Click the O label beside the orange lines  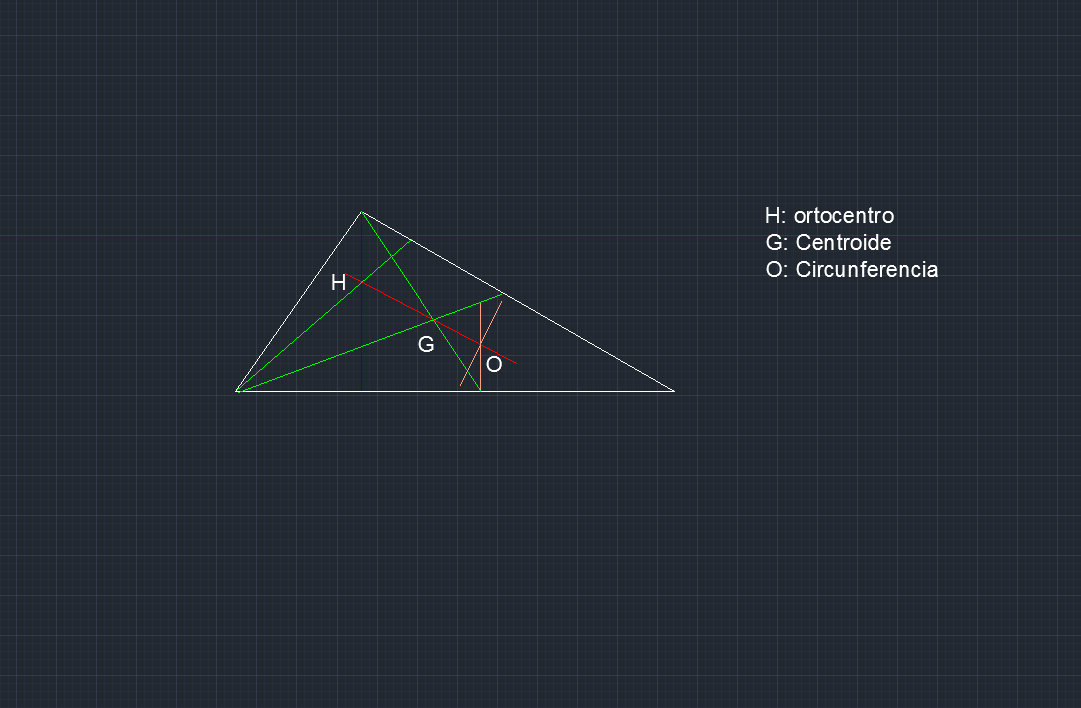(494, 365)
